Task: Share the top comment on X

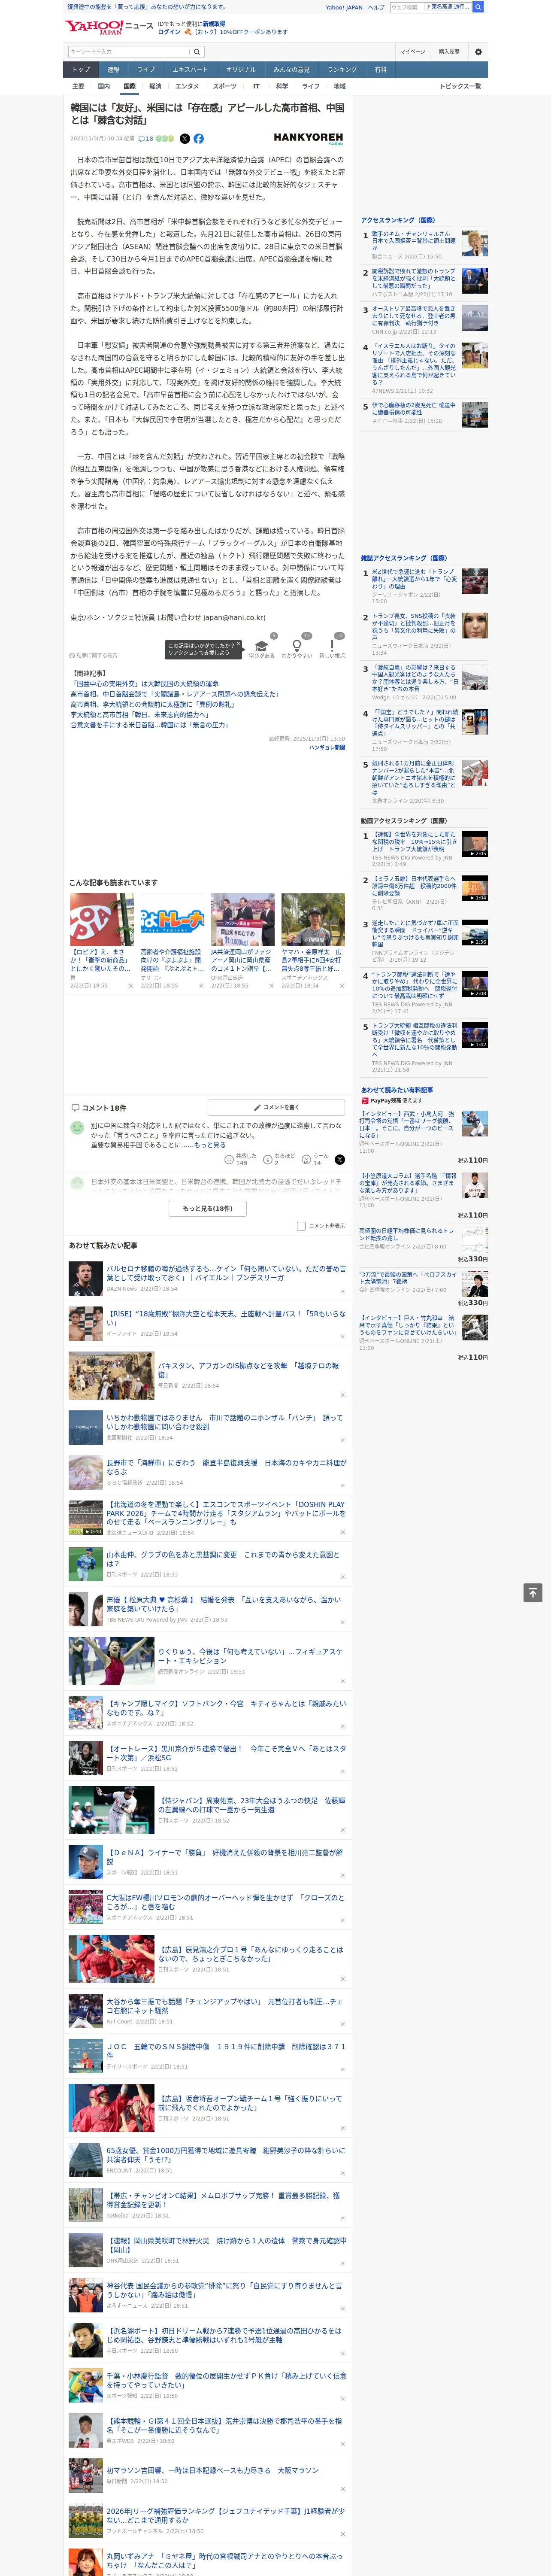Action: 339,1160
